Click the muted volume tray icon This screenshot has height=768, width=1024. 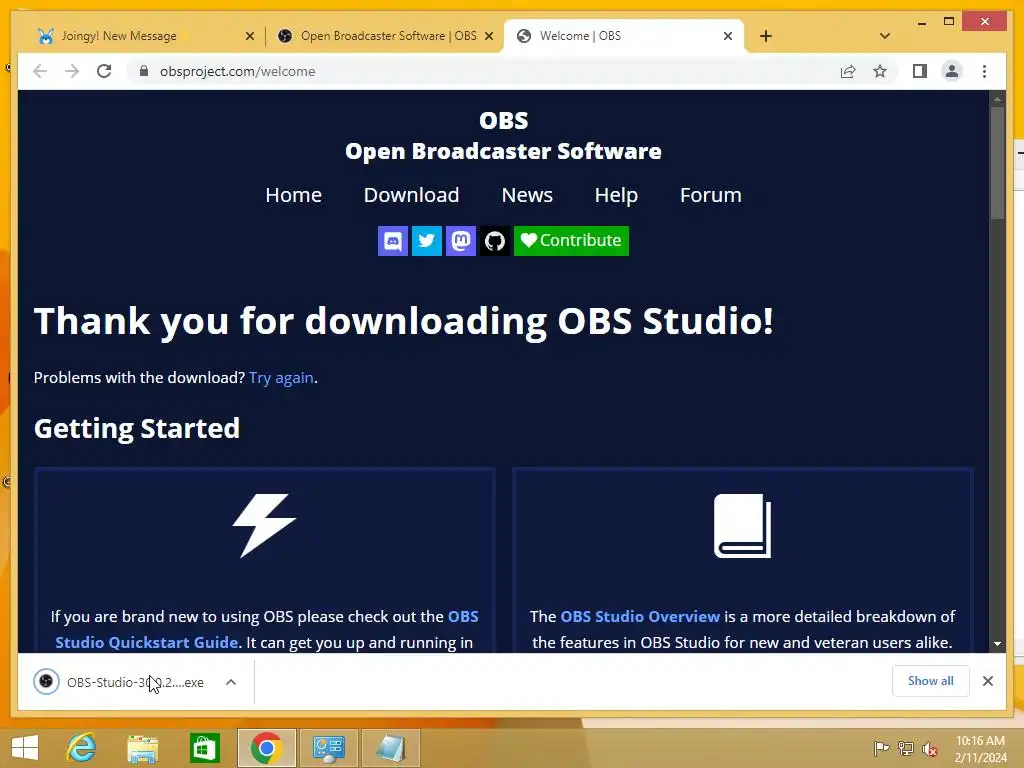pyautogui.click(x=929, y=749)
